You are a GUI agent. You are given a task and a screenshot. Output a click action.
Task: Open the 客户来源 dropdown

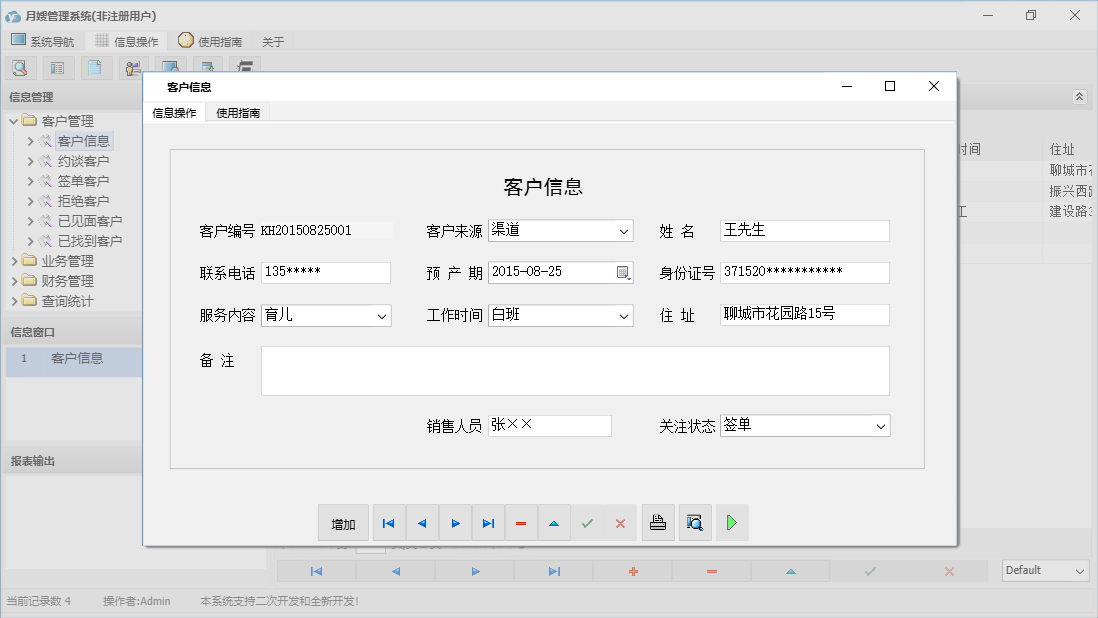625,230
